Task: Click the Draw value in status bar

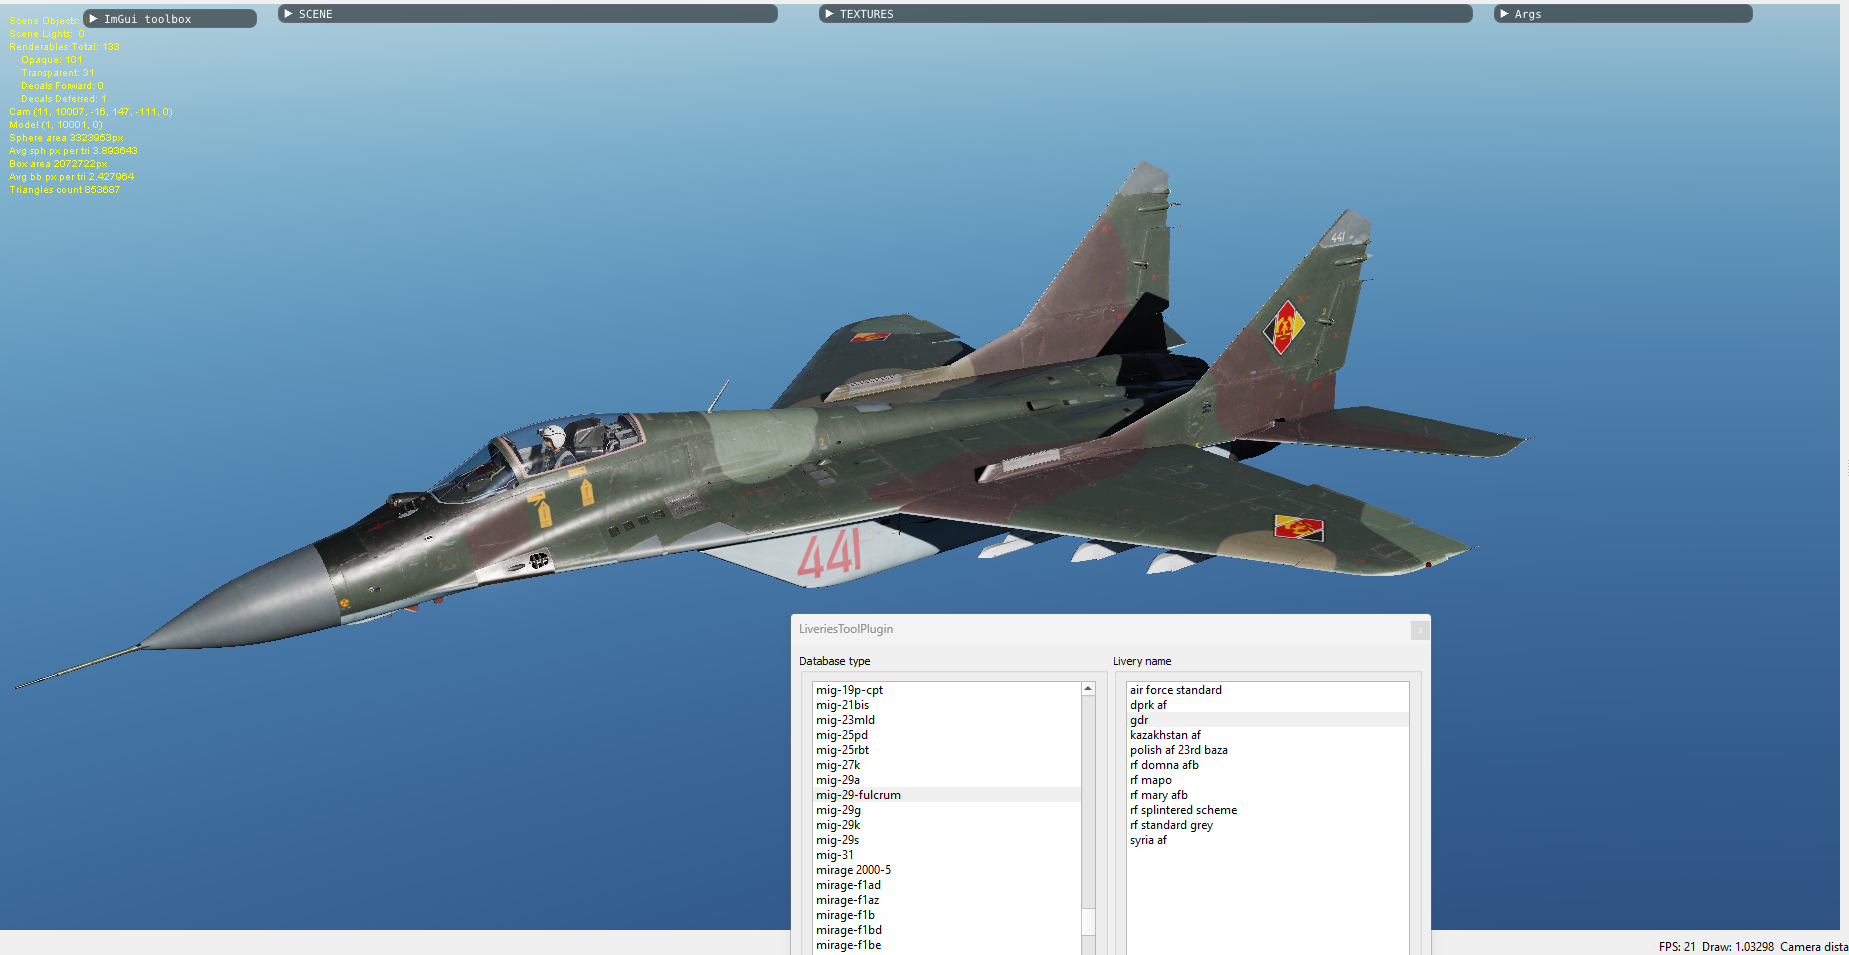Action: [1738, 947]
